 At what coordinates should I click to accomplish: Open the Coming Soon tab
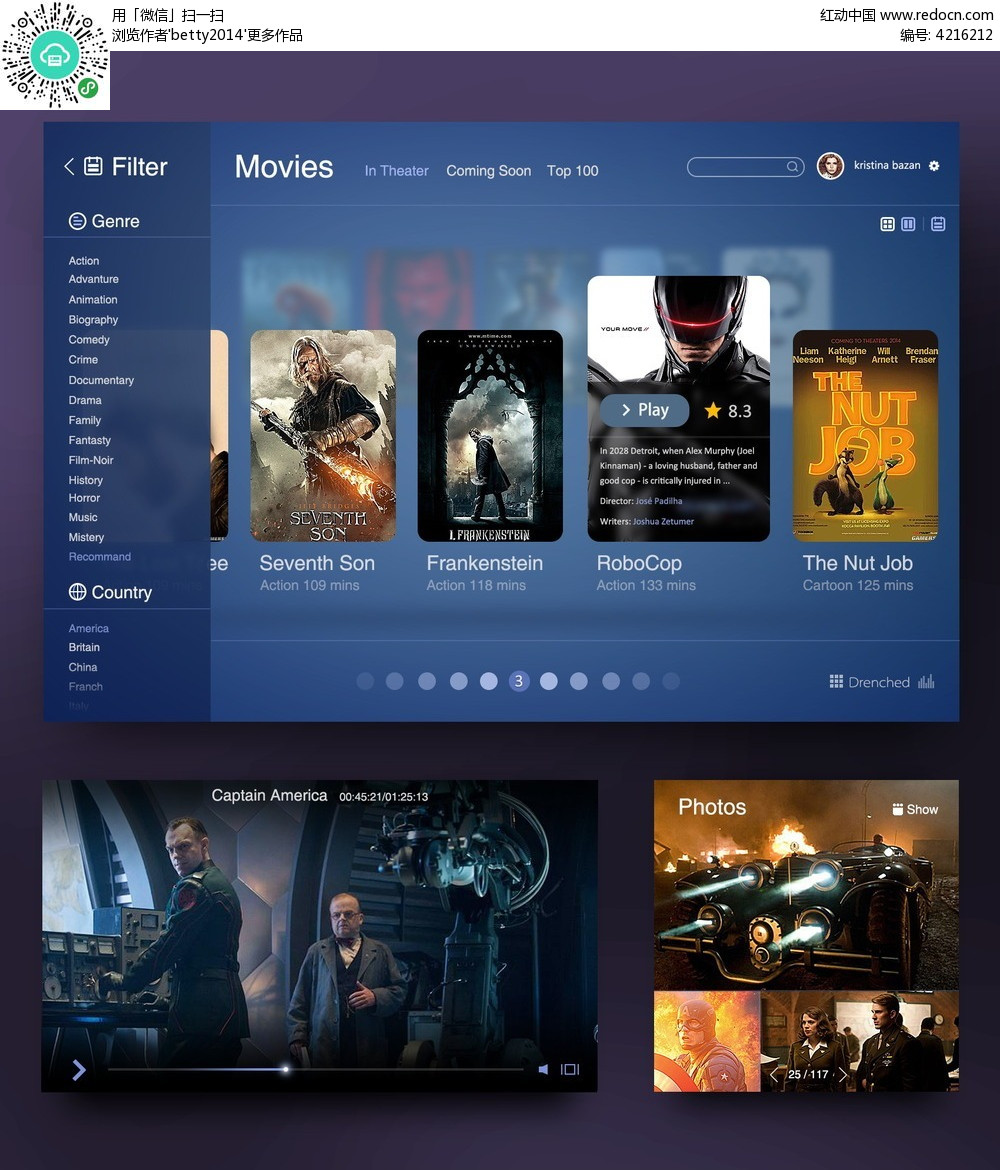click(489, 171)
